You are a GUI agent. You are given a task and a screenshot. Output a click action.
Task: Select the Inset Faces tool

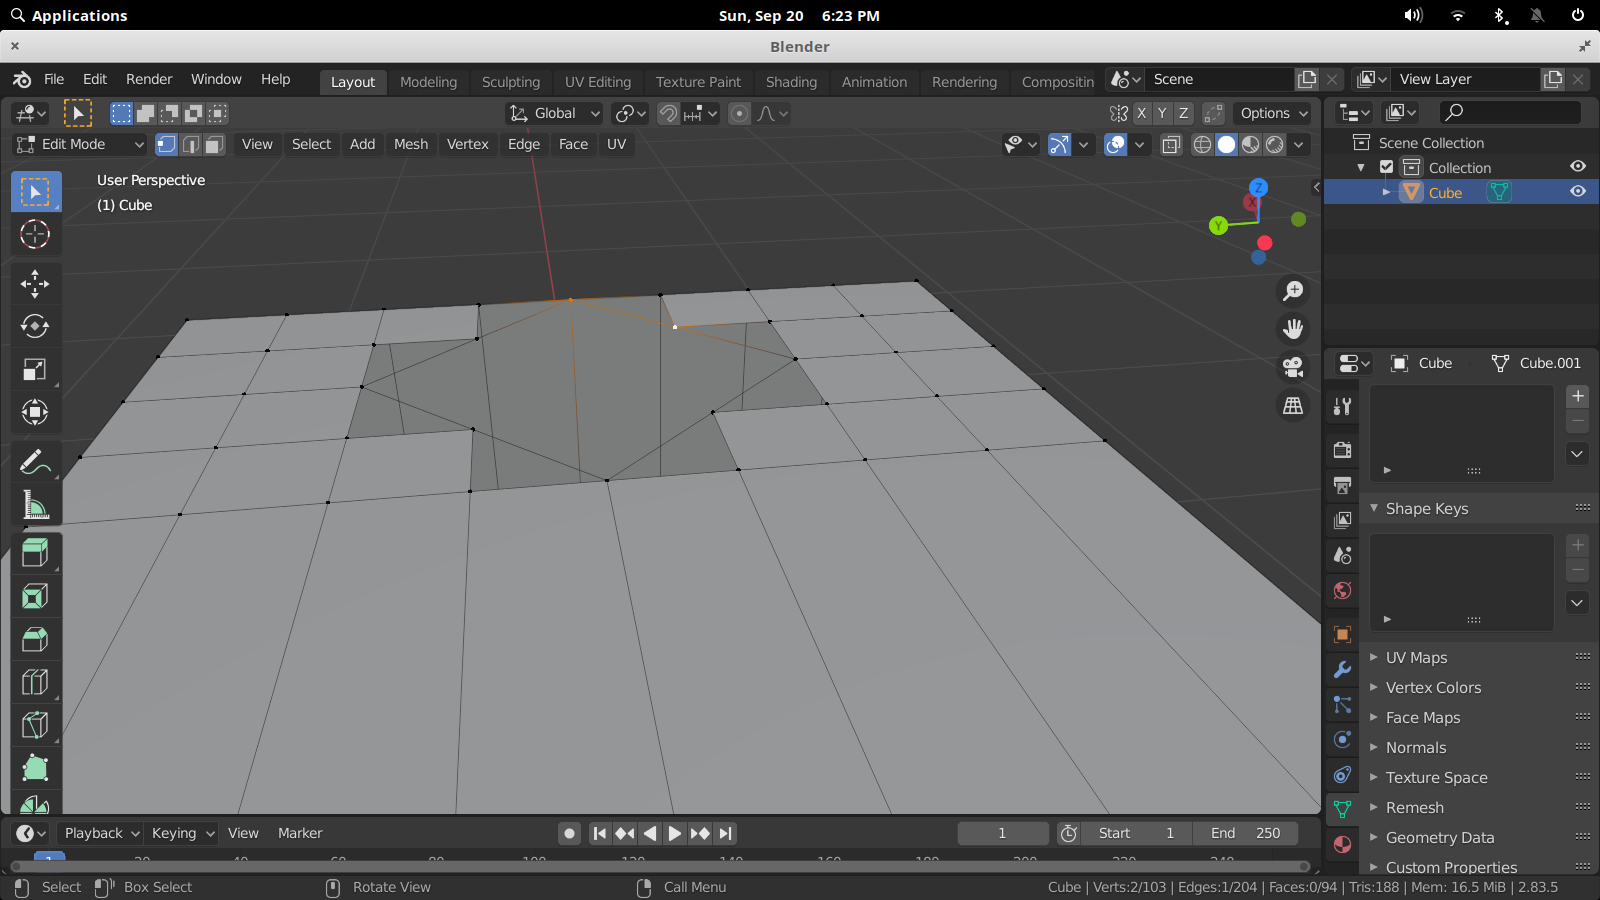(x=35, y=597)
